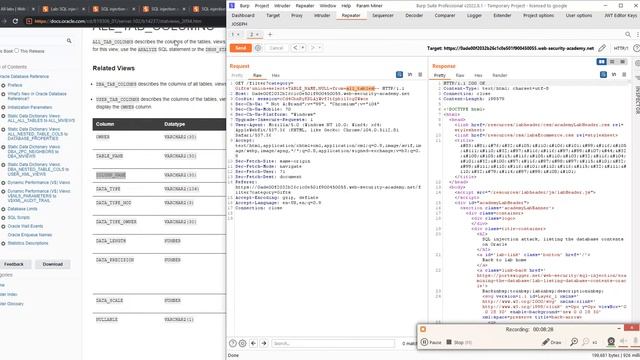640x360 pixels.
Task: Switch request view to Hex
Action: 276,76
